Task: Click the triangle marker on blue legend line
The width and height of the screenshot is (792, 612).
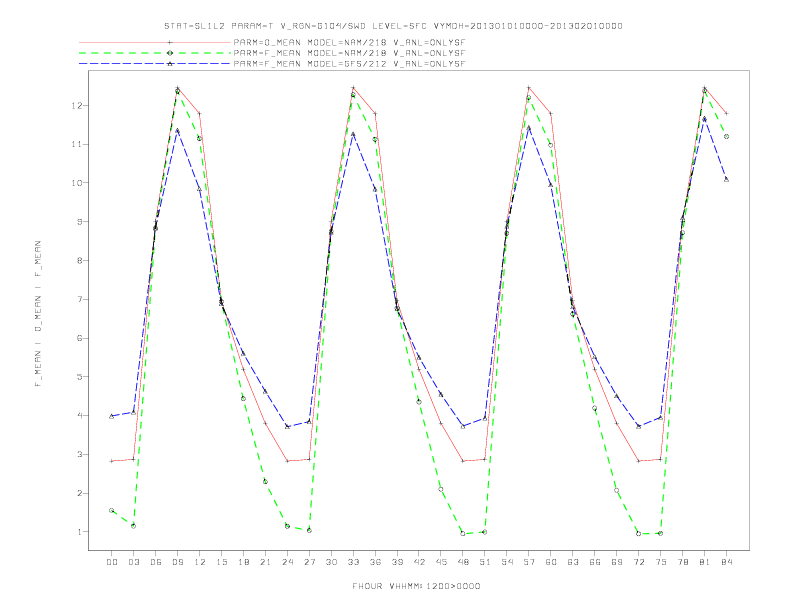Action: [x=170, y=64]
